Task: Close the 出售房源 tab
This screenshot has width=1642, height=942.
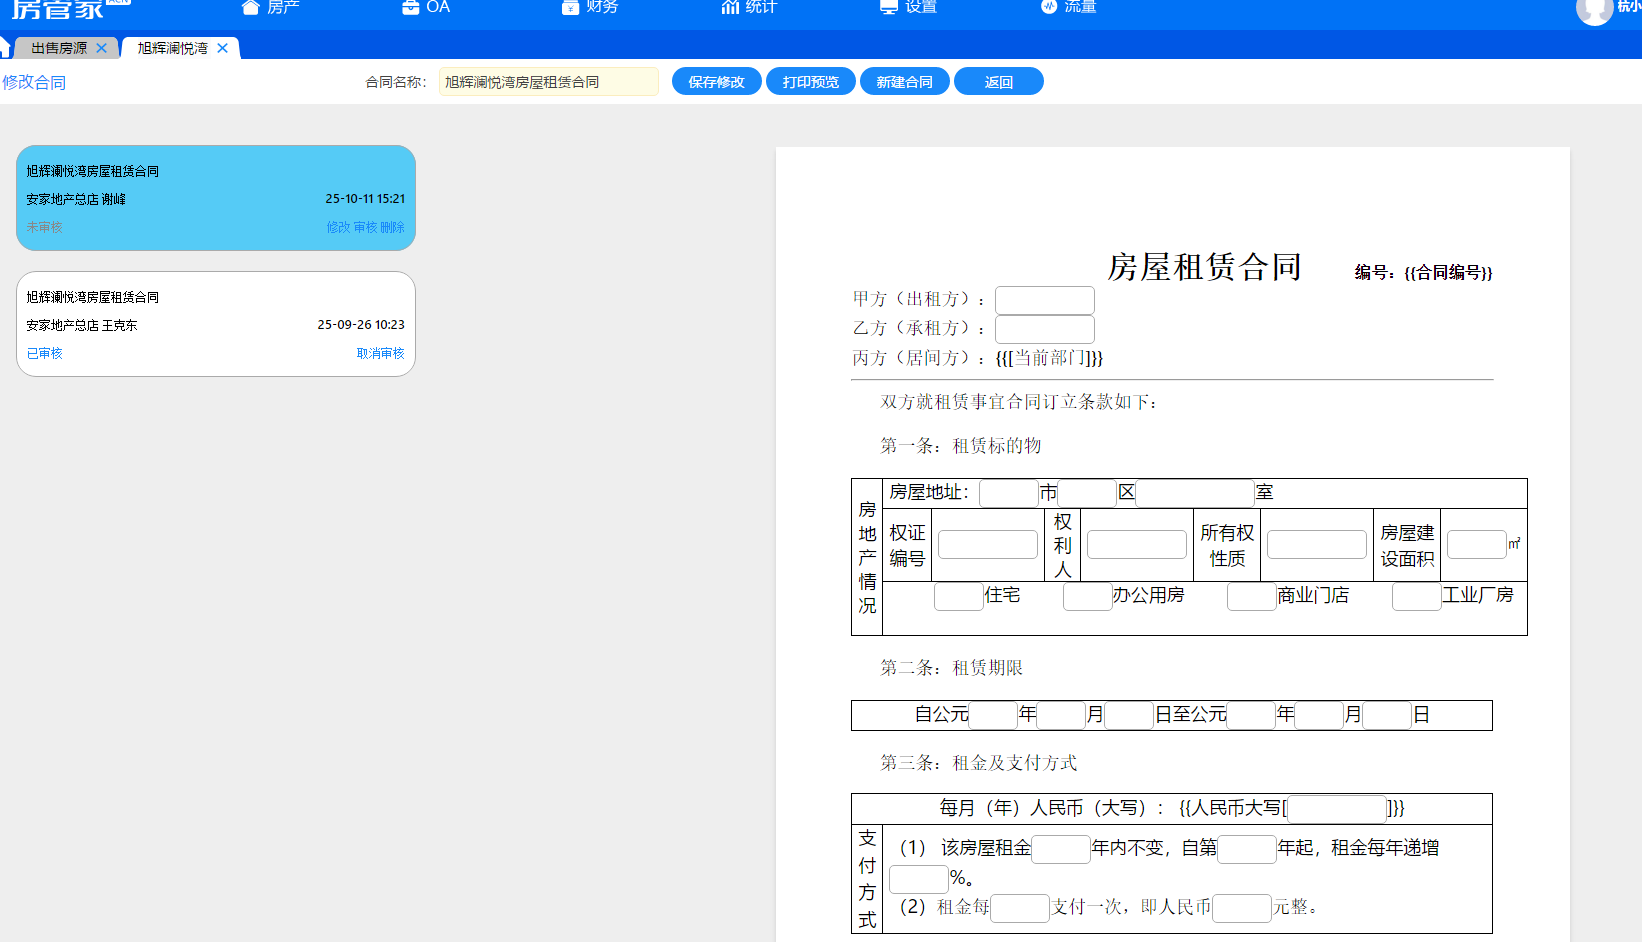Action: pos(101,48)
